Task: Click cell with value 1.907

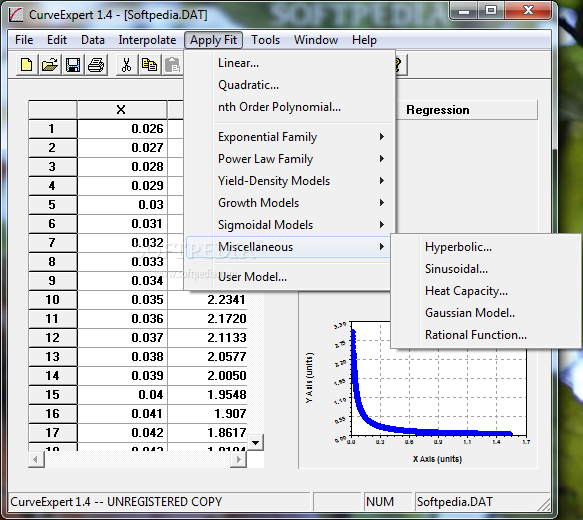Action: point(207,414)
